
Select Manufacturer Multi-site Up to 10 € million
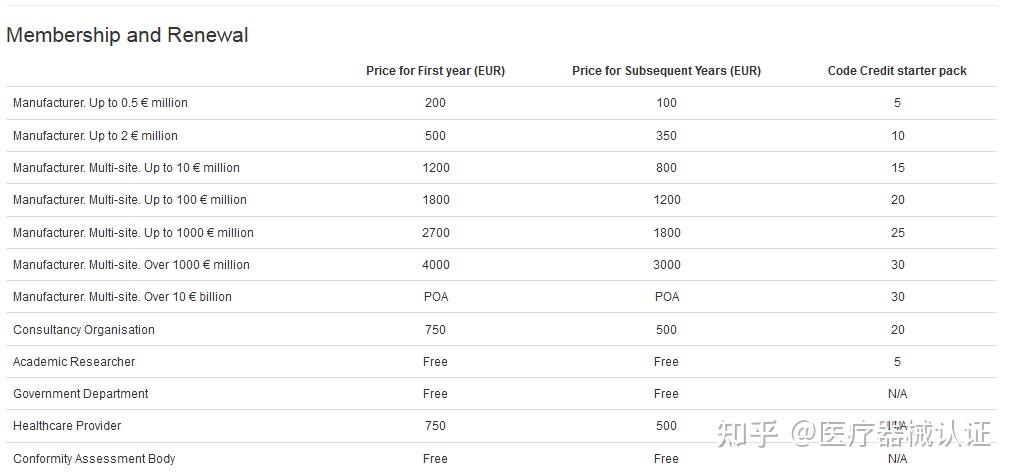126,168
